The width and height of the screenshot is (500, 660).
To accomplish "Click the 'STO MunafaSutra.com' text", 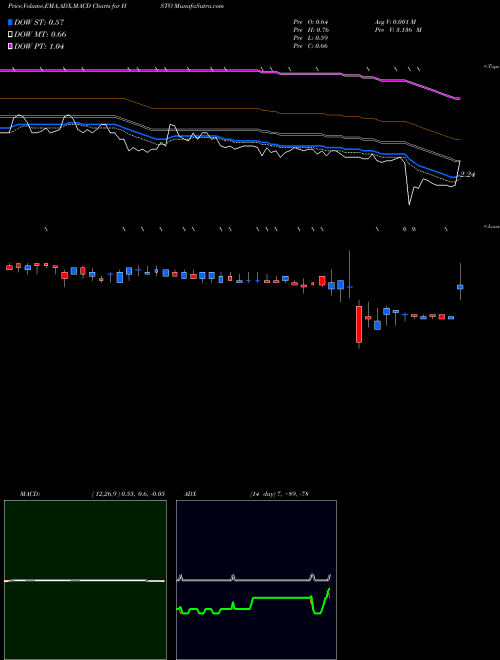I will 191,6.
